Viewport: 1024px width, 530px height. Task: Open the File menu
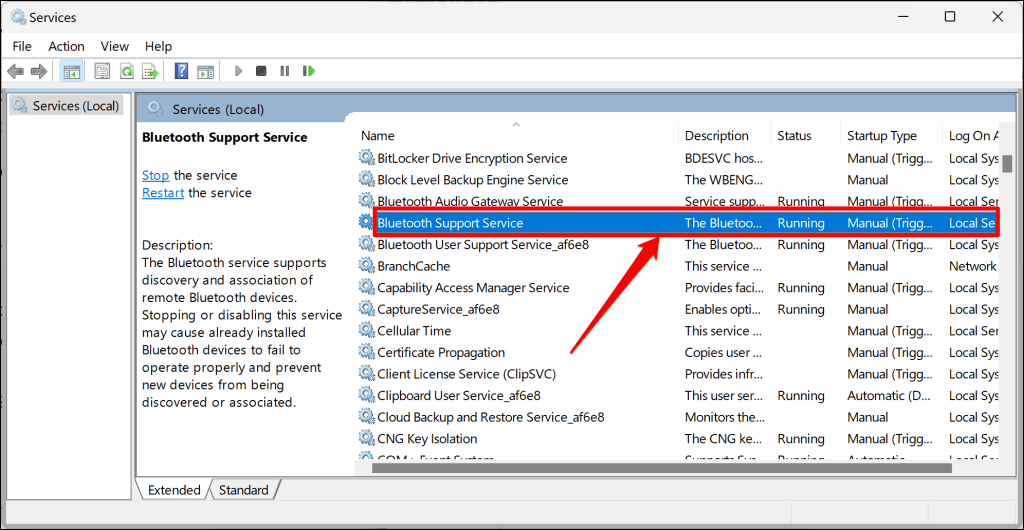coord(22,46)
